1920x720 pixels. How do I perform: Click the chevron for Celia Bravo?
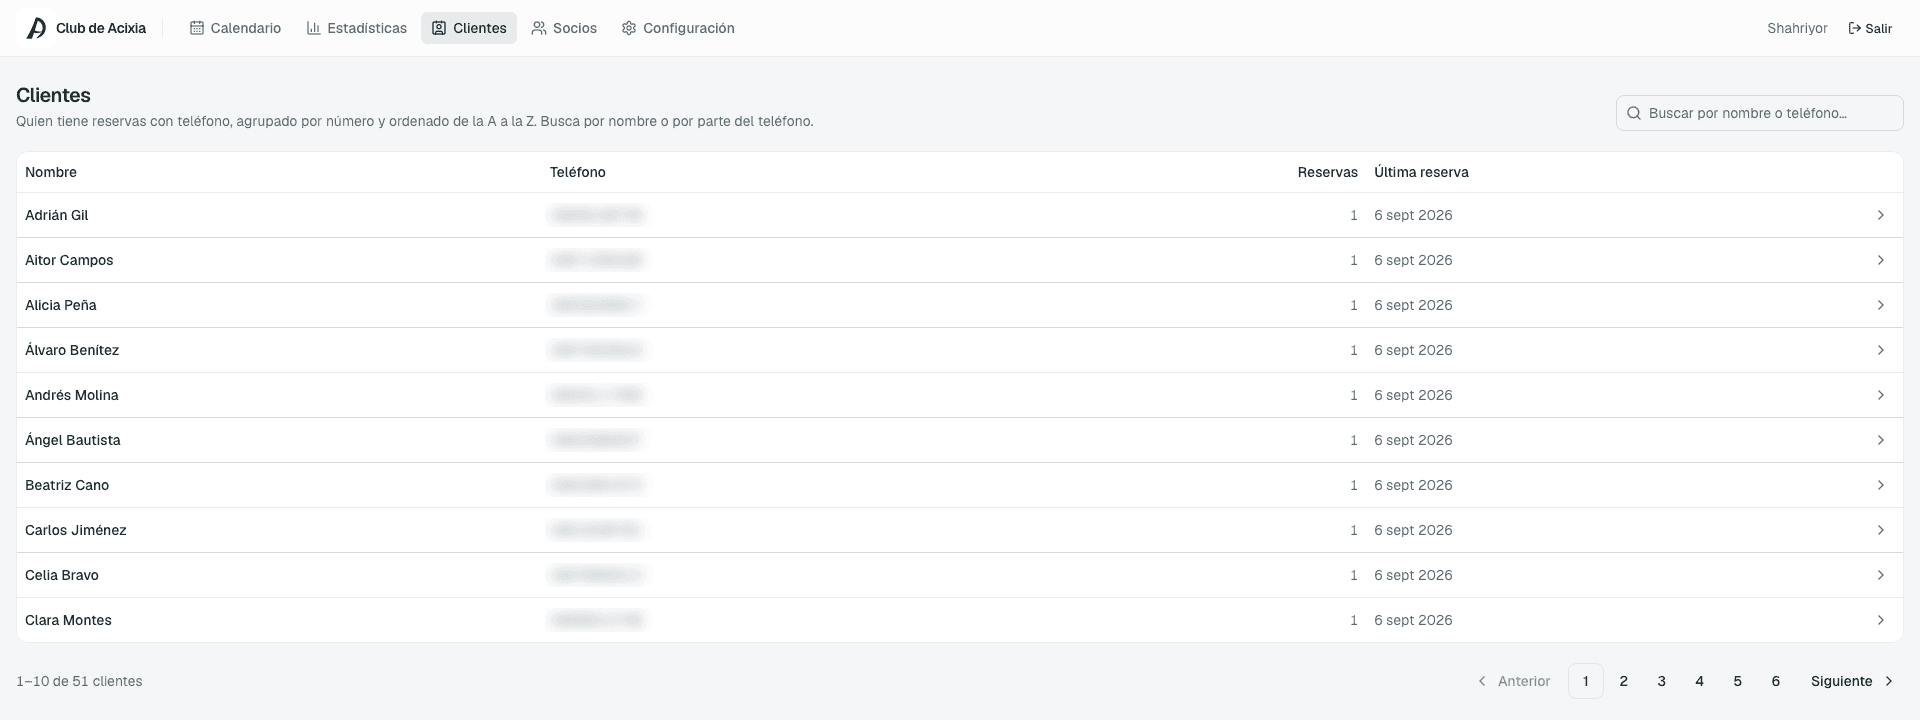point(1881,575)
